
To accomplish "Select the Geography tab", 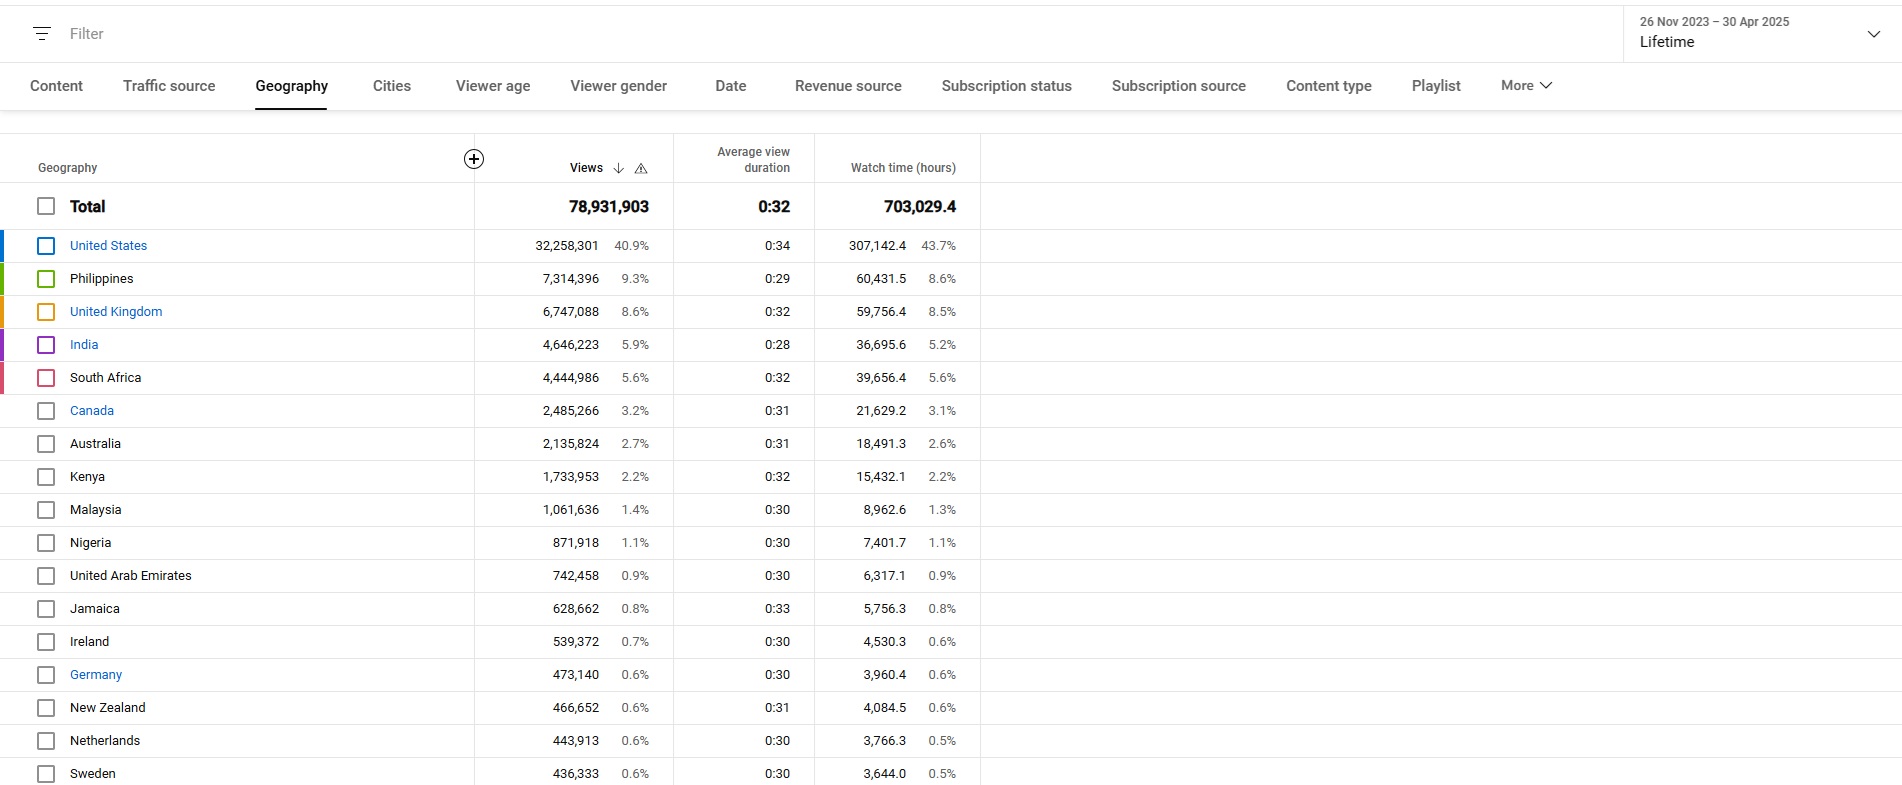I will pos(291,86).
